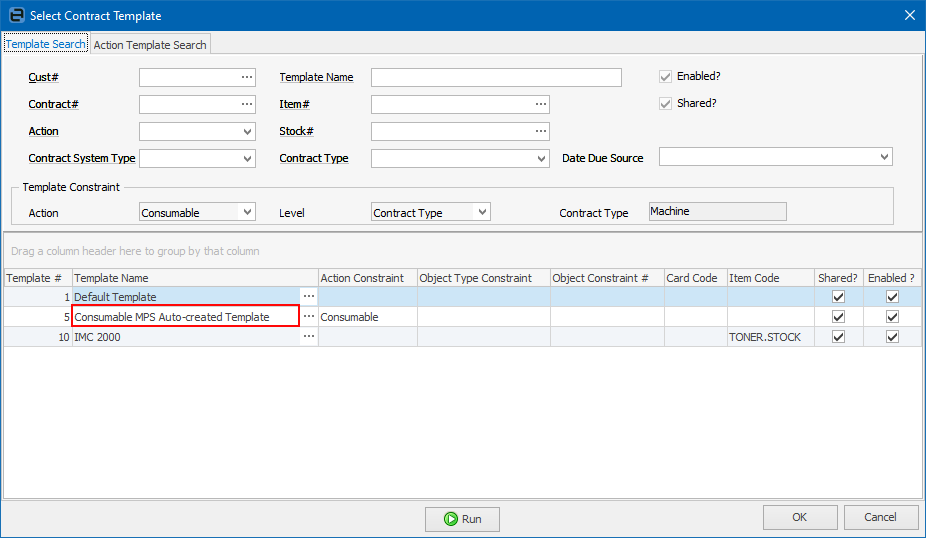Sort by the Template Name column header

[195, 278]
